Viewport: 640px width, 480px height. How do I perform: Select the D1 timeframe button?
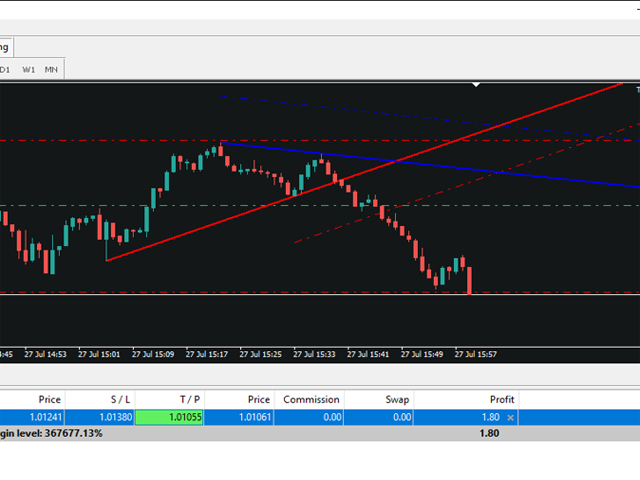4,70
